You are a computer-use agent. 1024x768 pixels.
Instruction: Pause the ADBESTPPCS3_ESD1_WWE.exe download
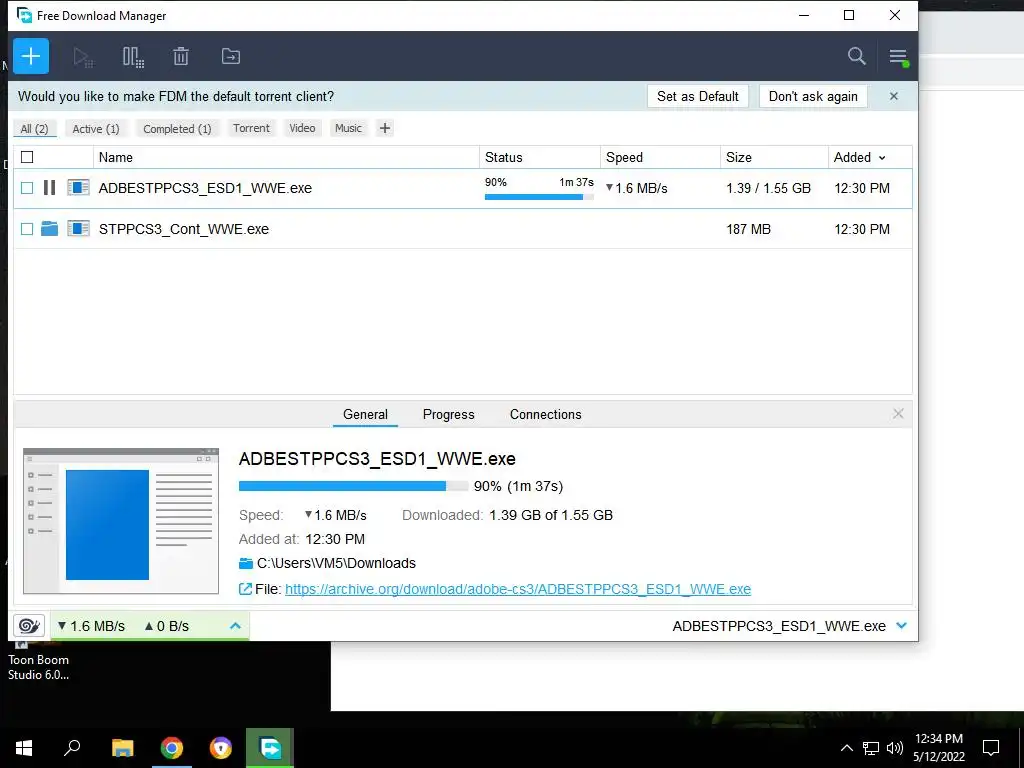point(49,188)
